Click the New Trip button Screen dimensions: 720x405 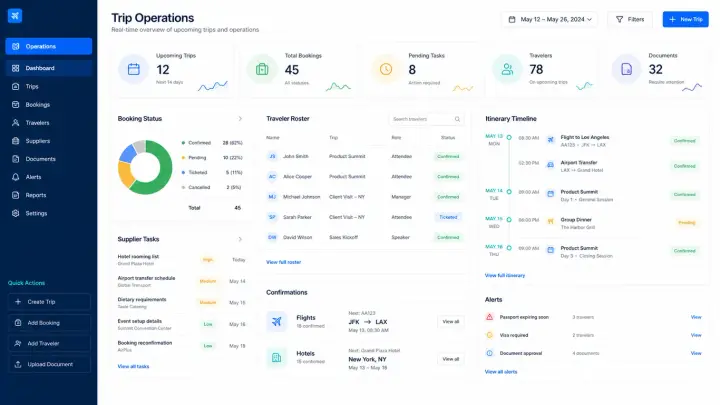[685, 19]
